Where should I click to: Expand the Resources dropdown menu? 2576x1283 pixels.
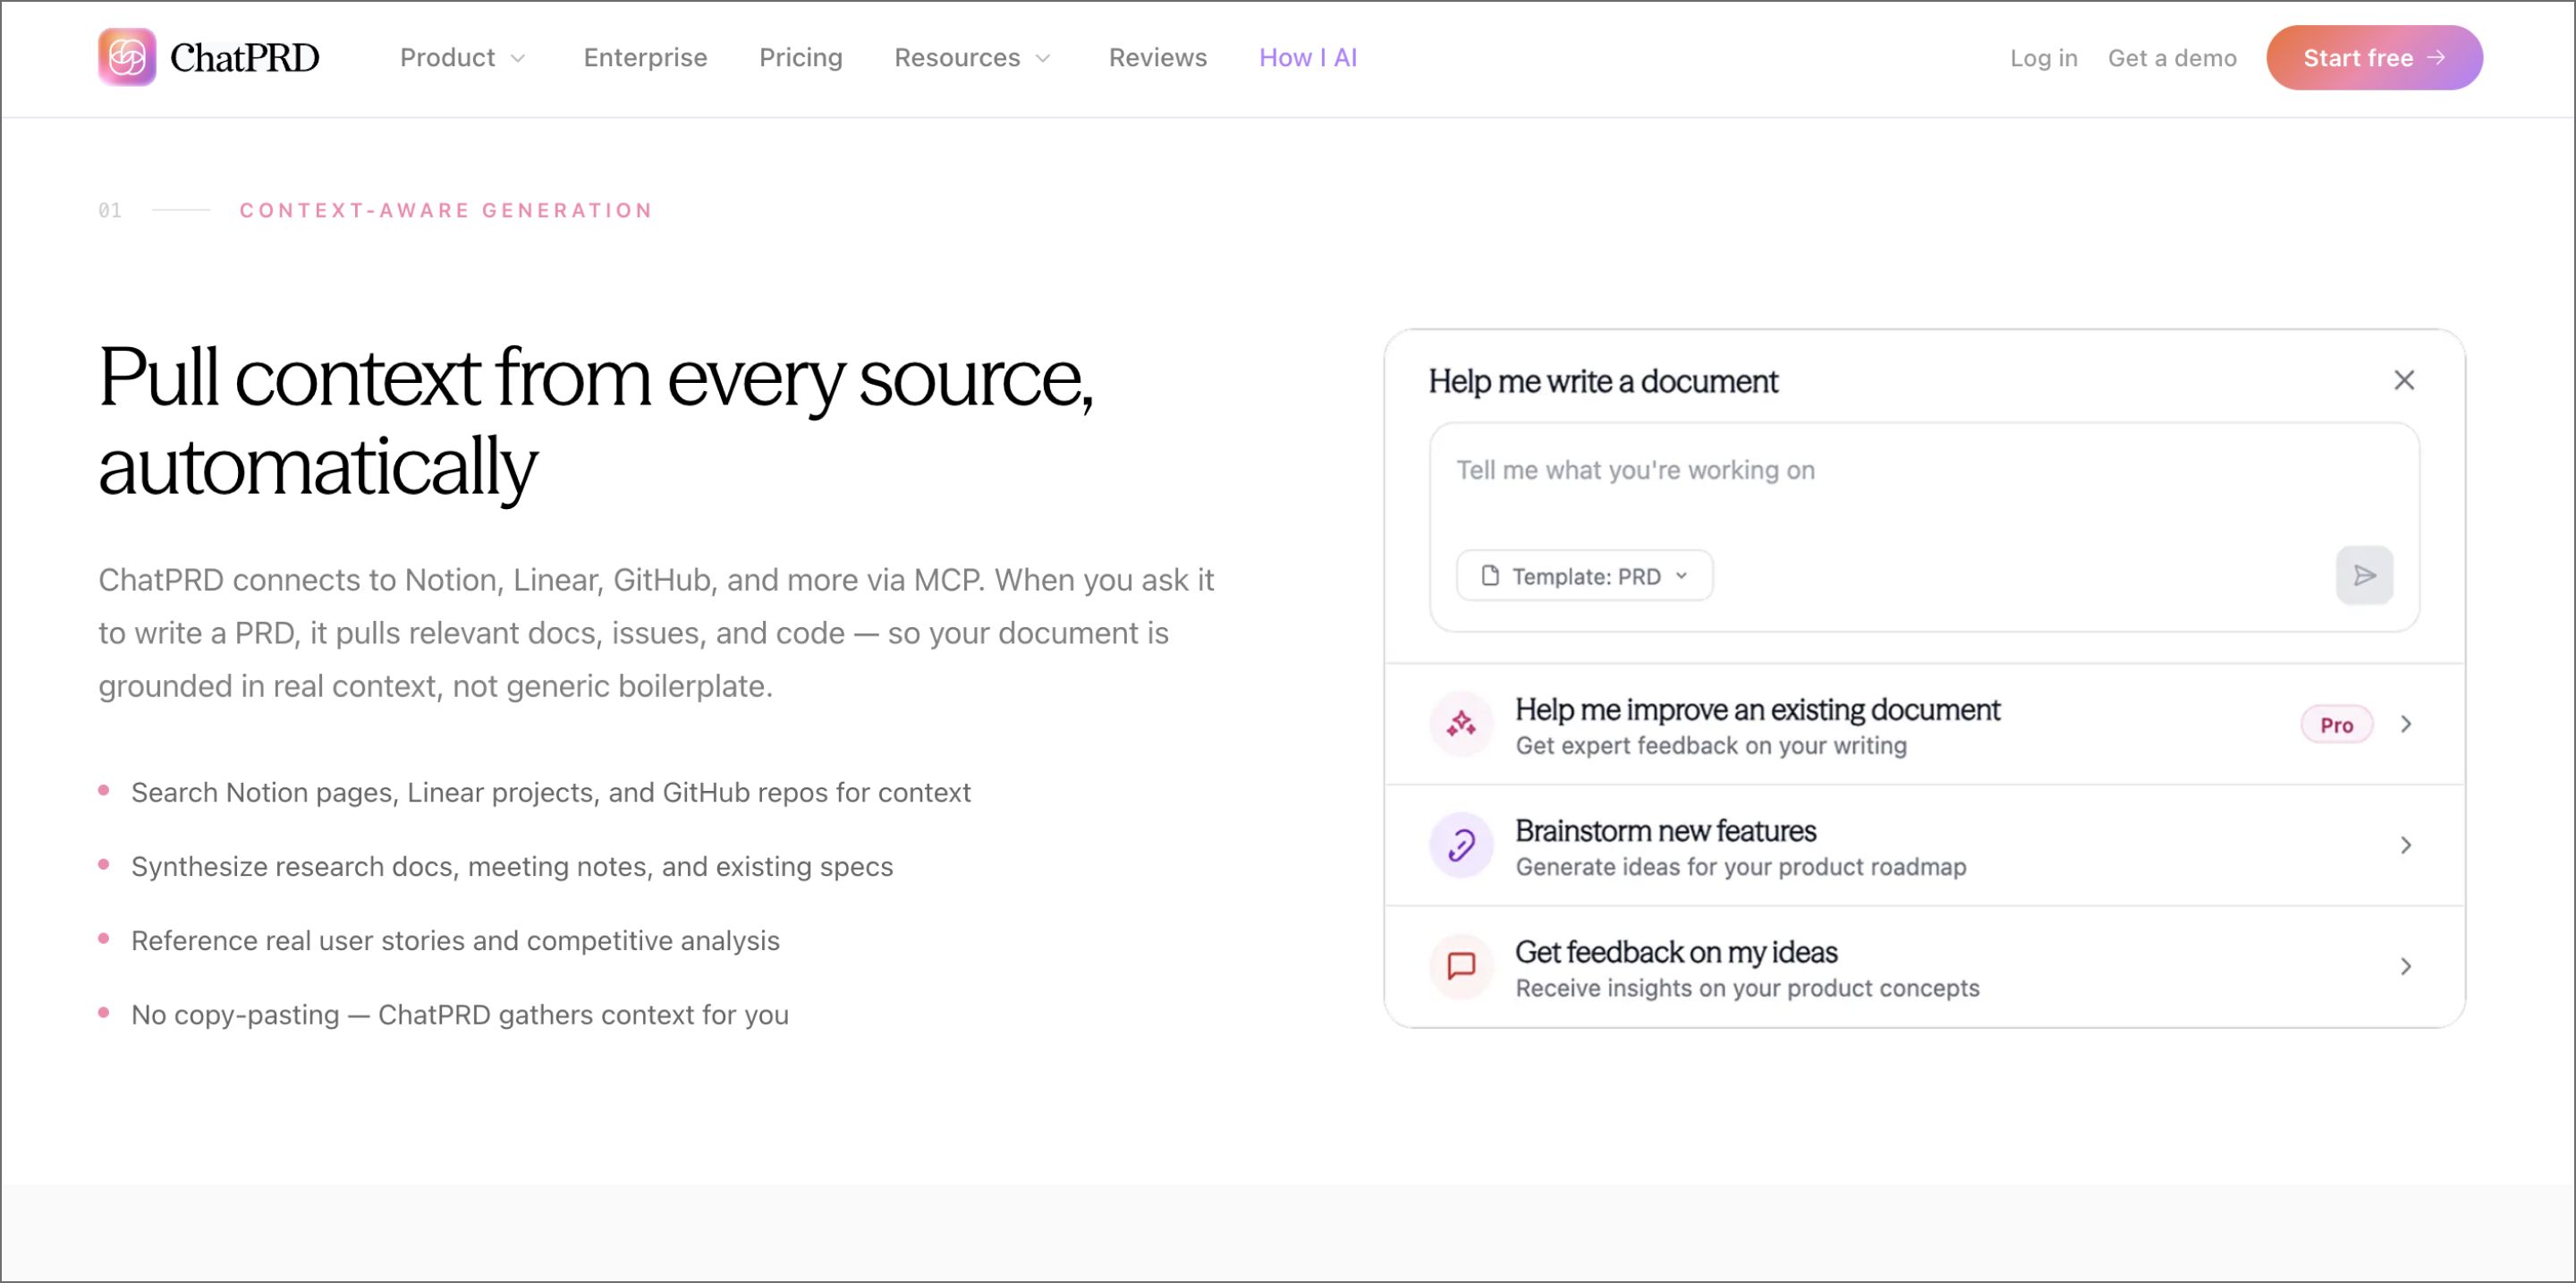(973, 58)
